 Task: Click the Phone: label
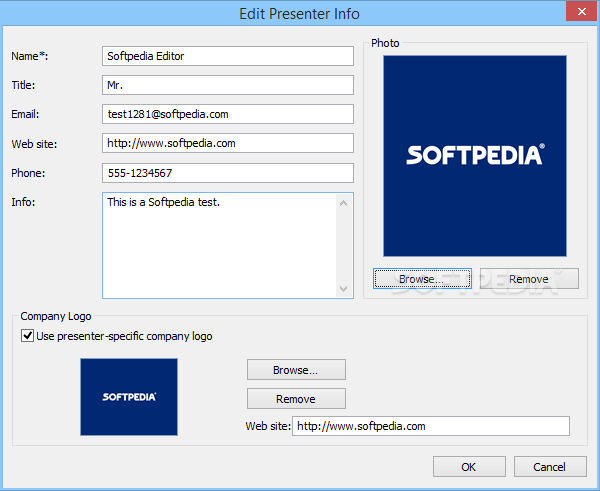pyautogui.click(x=28, y=173)
